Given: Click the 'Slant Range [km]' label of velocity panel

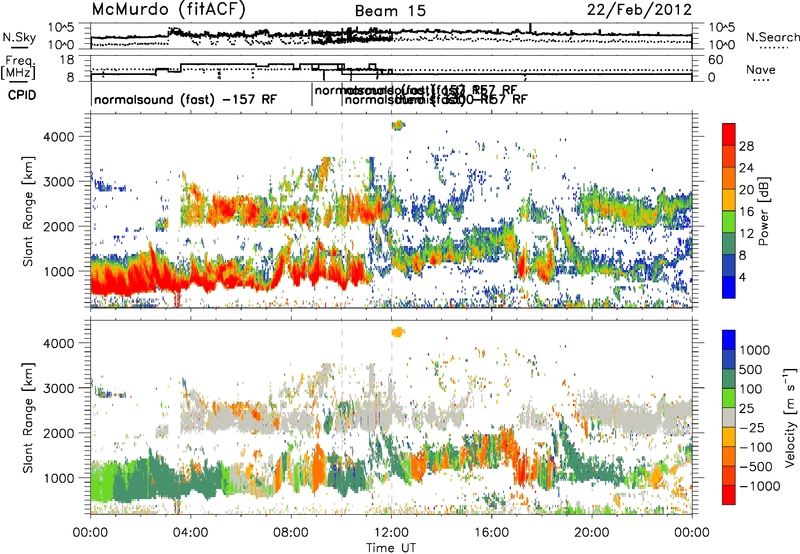Looking at the screenshot, I should [x=28, y=417].
